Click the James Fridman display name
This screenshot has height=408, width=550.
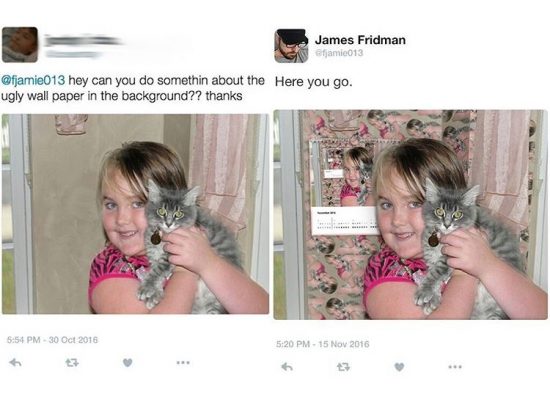click(360, 40)
